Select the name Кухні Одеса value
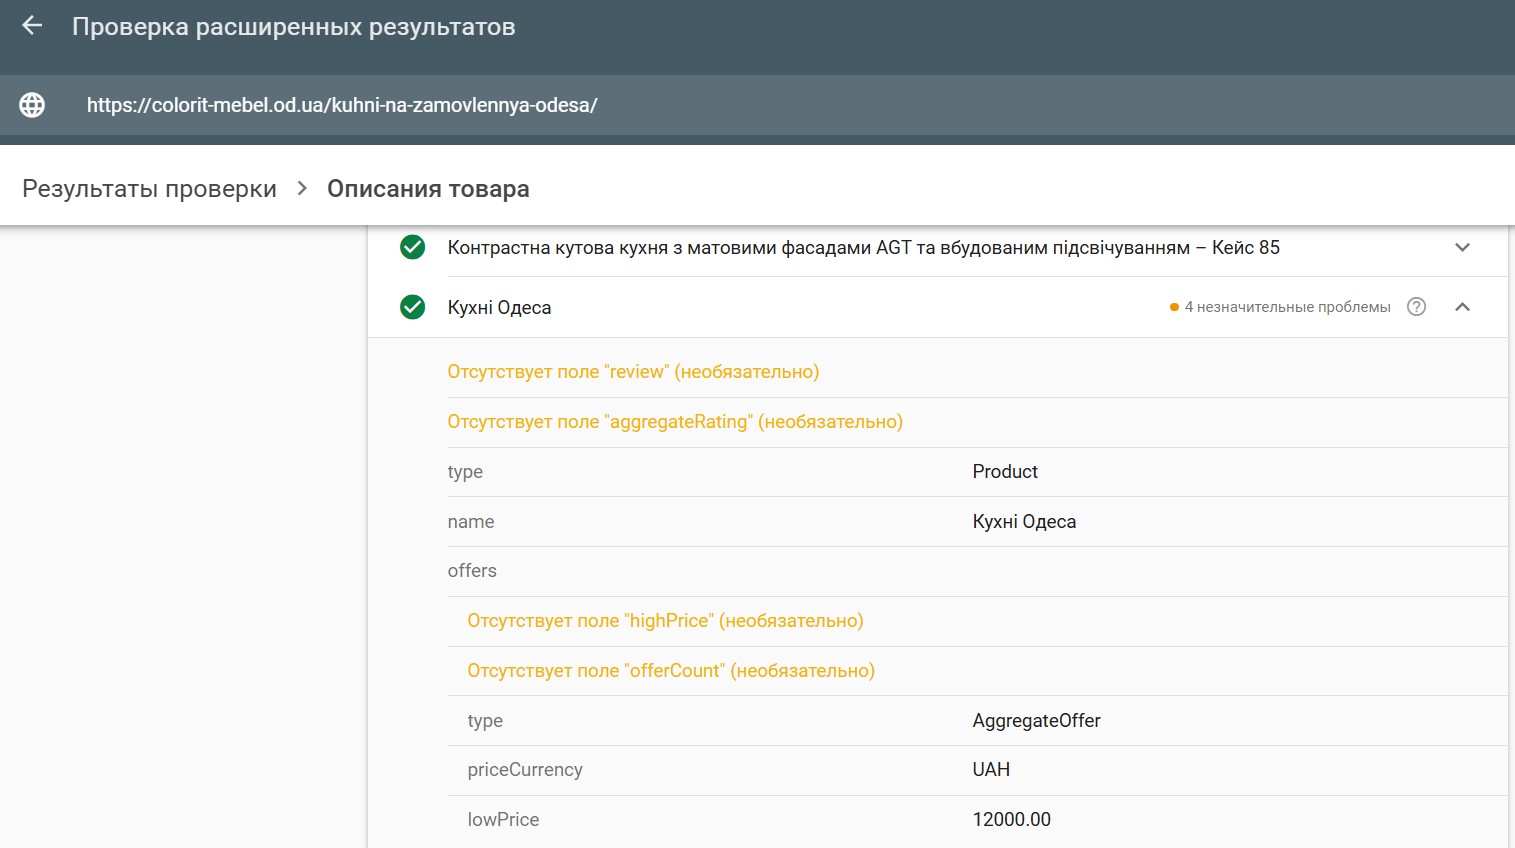Screen dimensions: 1515x848 (1024, 522)
